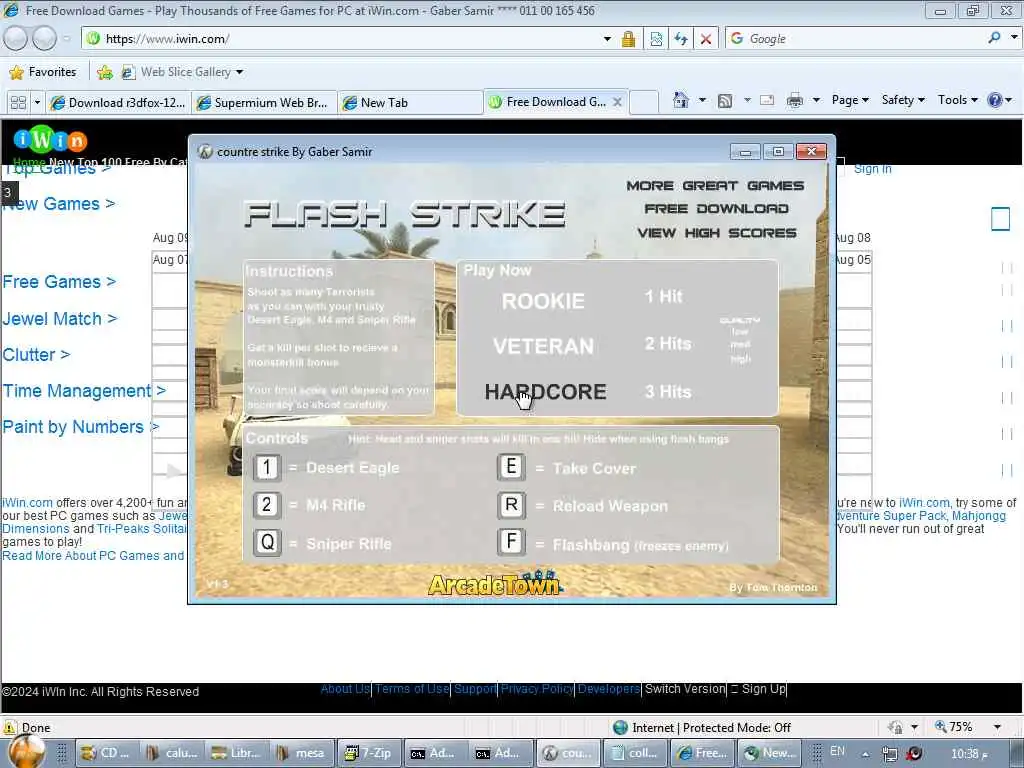Open the zoom level dropdown arrow
This screenshot has width=1024, height=768.
point(997,727)
